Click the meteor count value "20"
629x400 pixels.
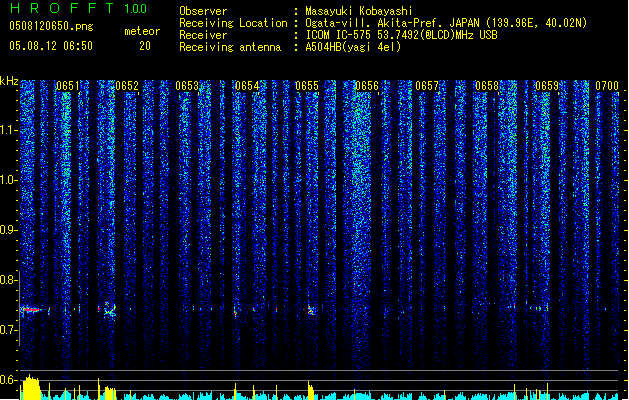pyautogui.click(x=145, y=46)
